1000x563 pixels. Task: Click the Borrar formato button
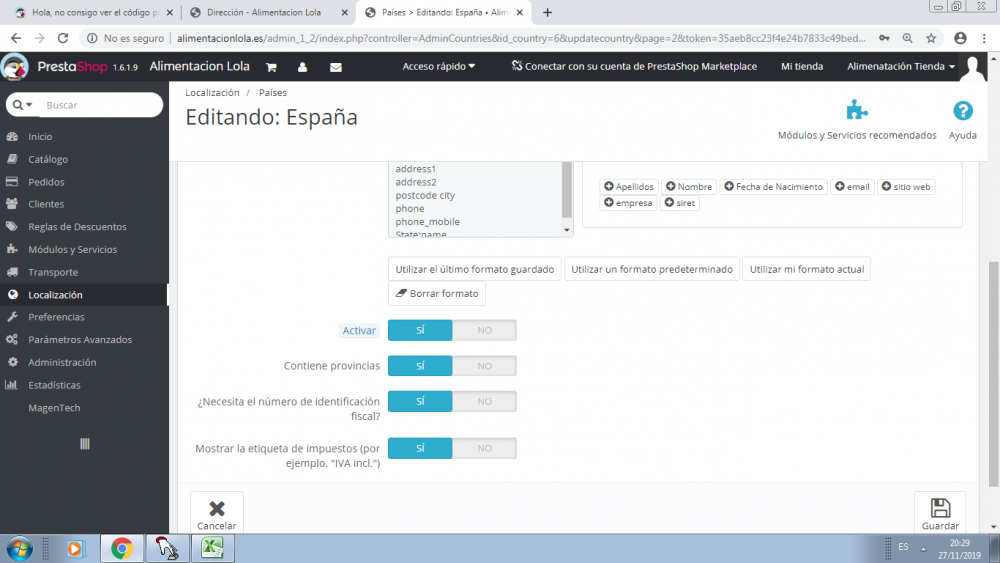437,293
